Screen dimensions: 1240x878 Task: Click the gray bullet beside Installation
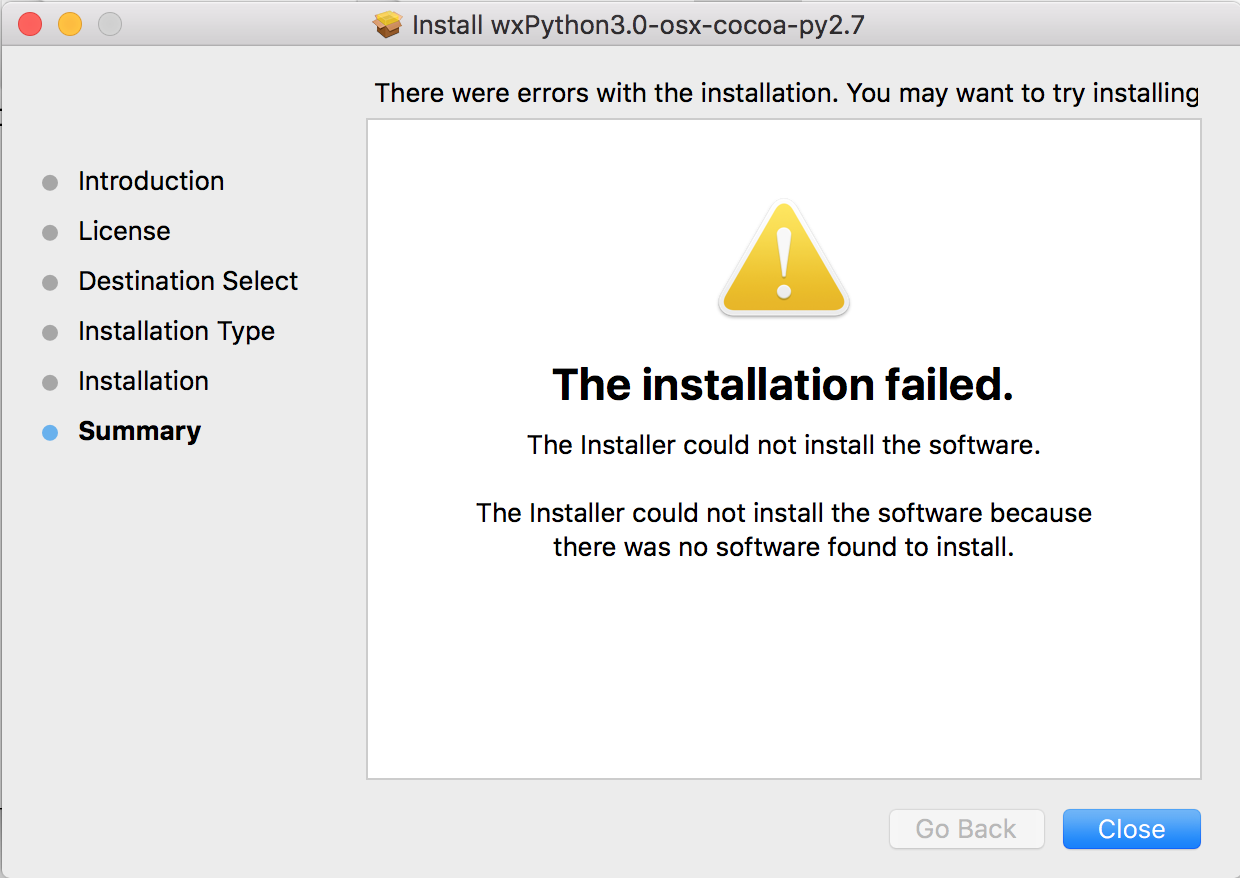[x=50, y=383]
